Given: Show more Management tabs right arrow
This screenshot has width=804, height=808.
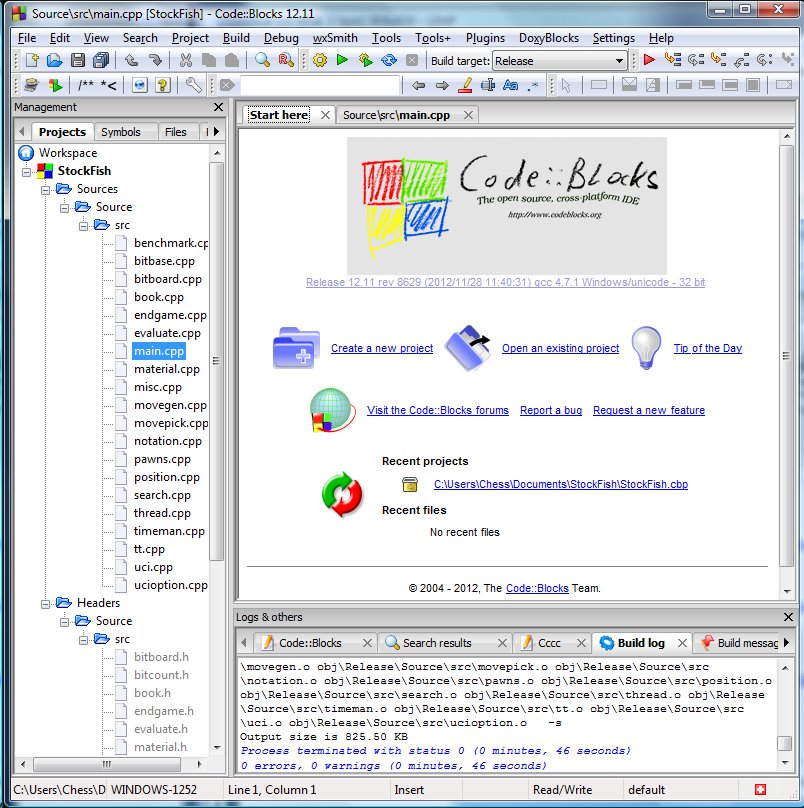Looking at the screenshot, I should coord(216,131).
